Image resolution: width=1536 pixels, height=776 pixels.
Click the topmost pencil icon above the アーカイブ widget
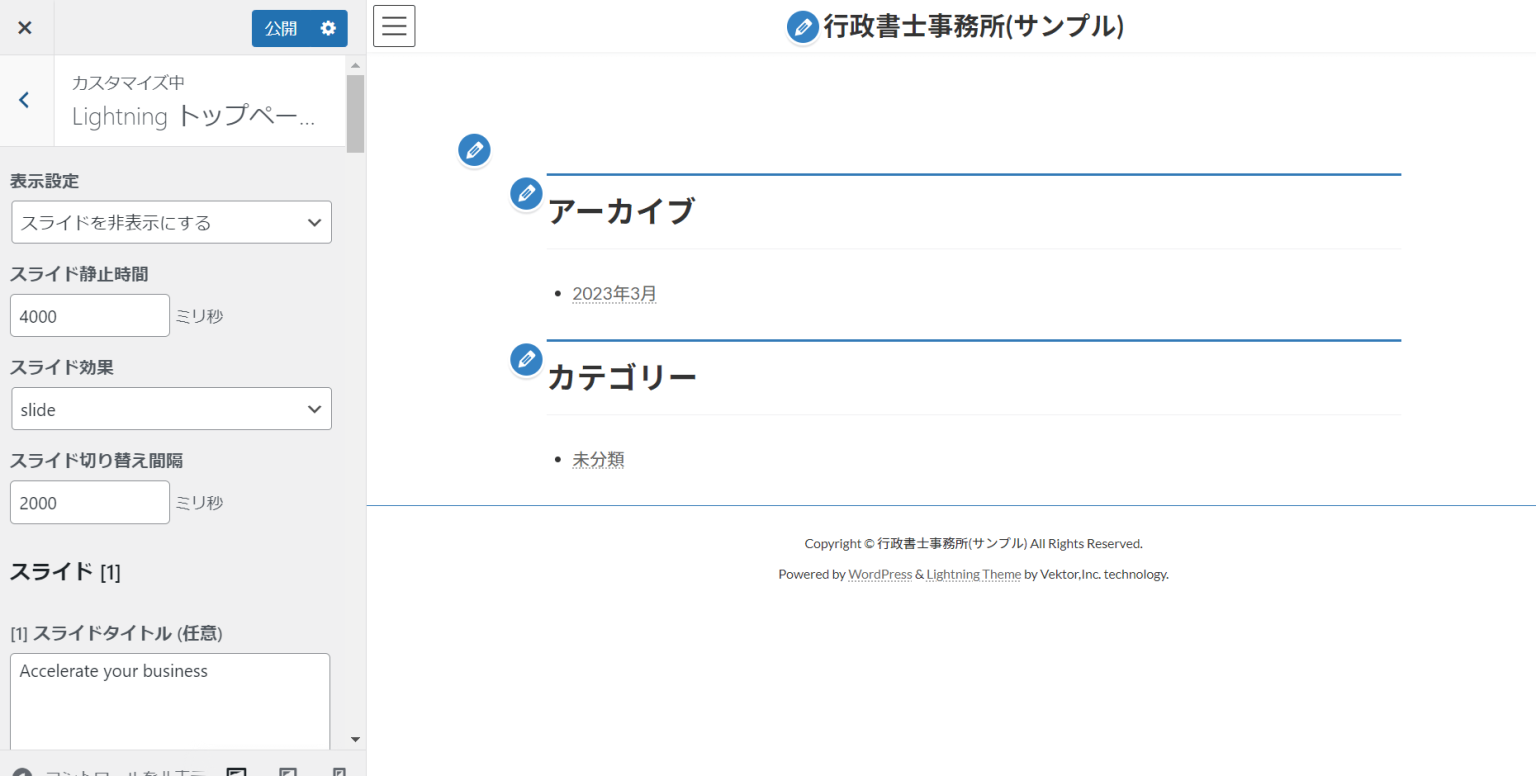click(474, 150)
